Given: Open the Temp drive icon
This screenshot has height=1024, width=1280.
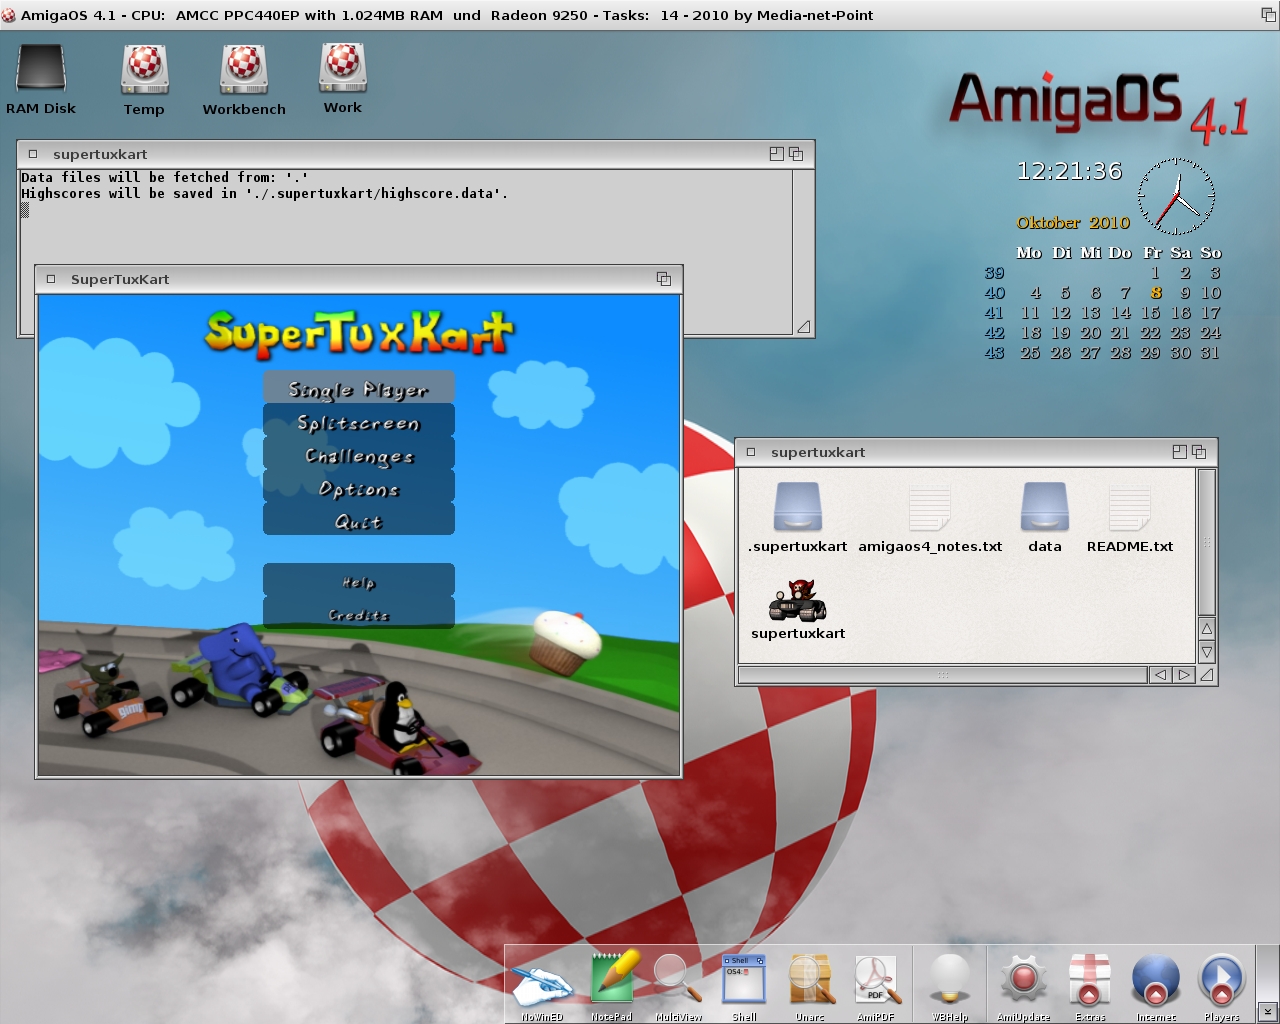Looking at the screenshot, I should click(144, 80).
